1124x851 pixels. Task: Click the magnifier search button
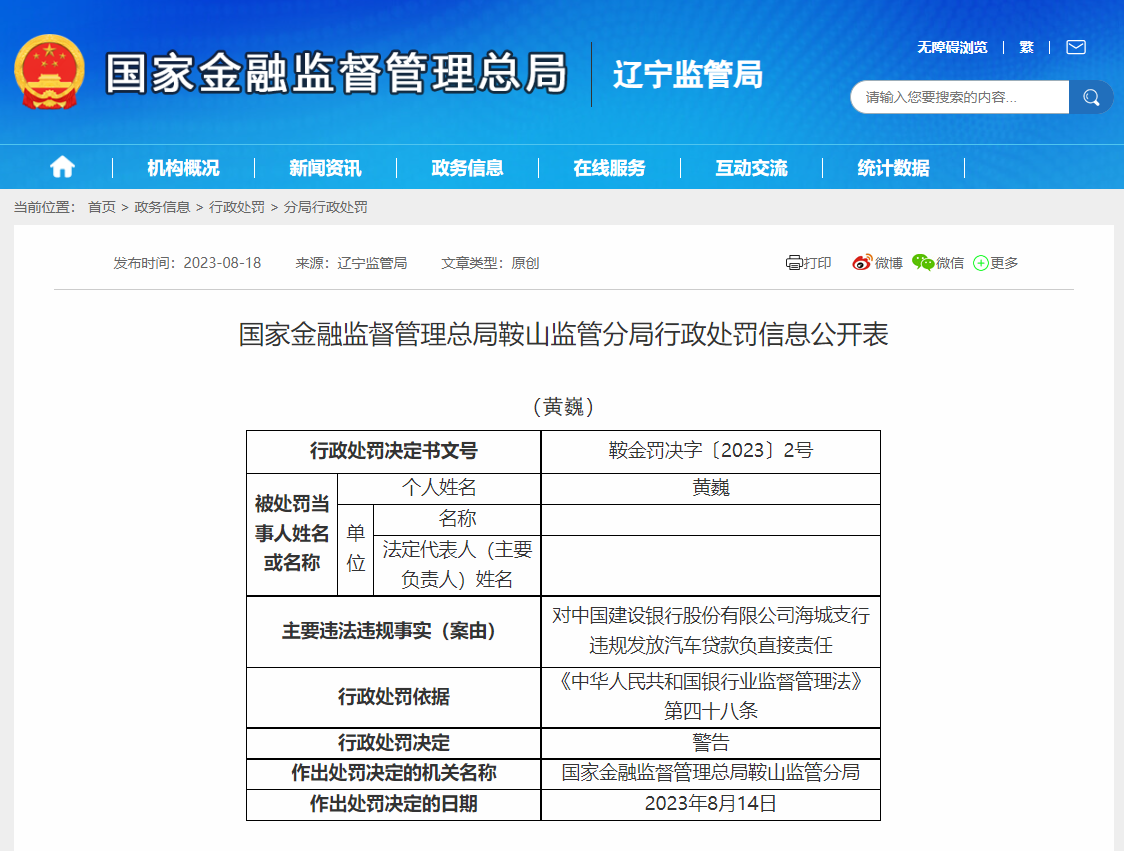pyautogui.click(x=1091, y=97)
